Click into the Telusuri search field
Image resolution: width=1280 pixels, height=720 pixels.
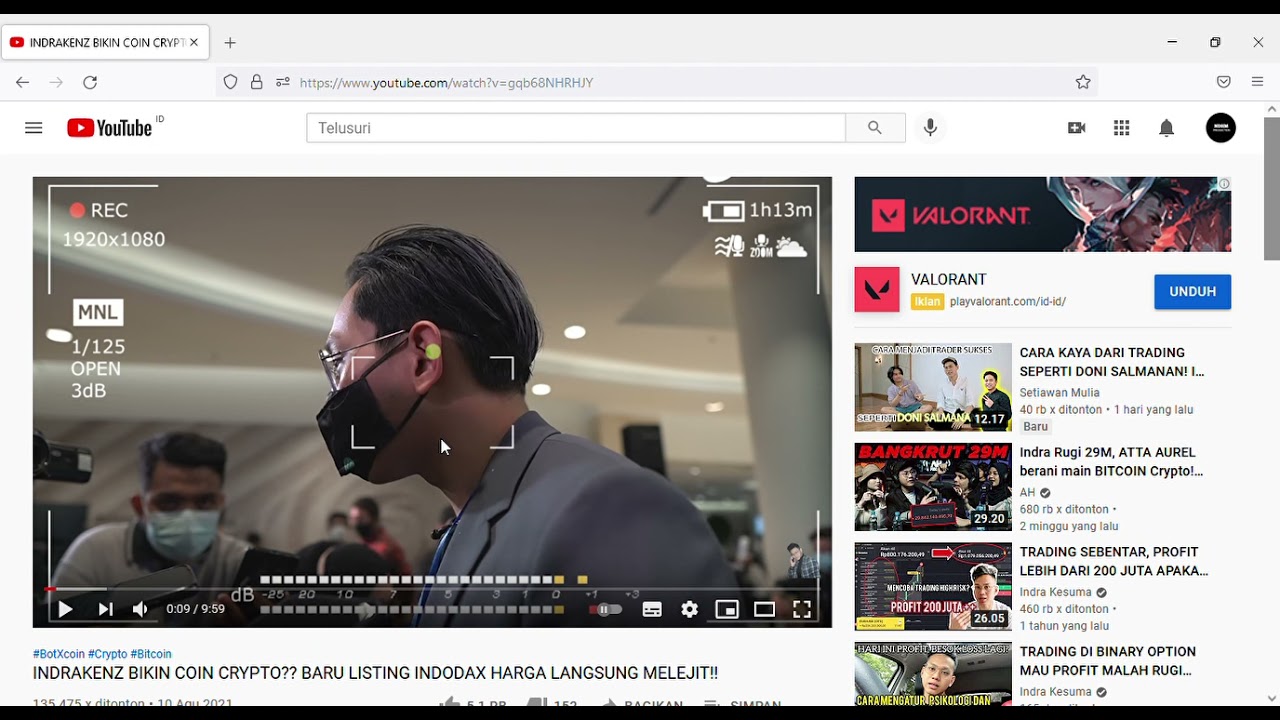pos(576,128)
